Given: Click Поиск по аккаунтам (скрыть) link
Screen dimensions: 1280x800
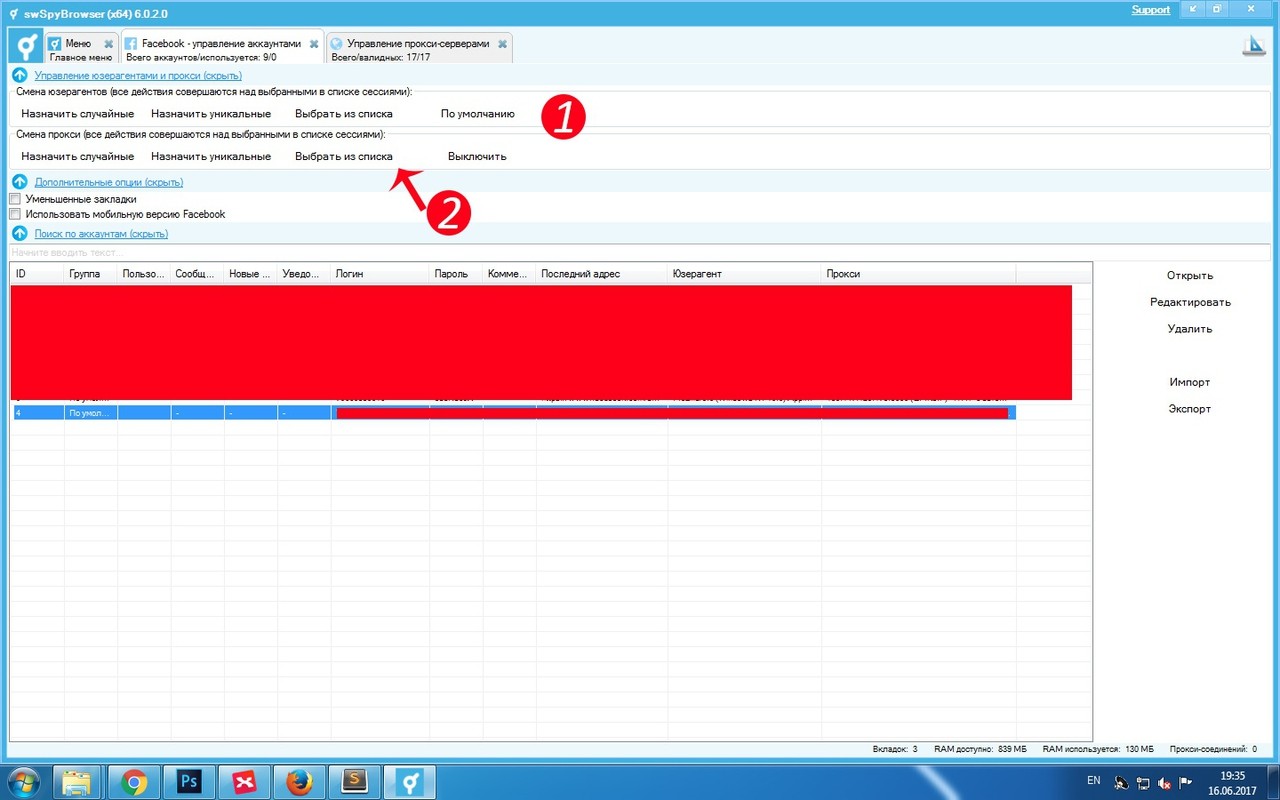Looking at the screenshot, I should pos(101,233).
